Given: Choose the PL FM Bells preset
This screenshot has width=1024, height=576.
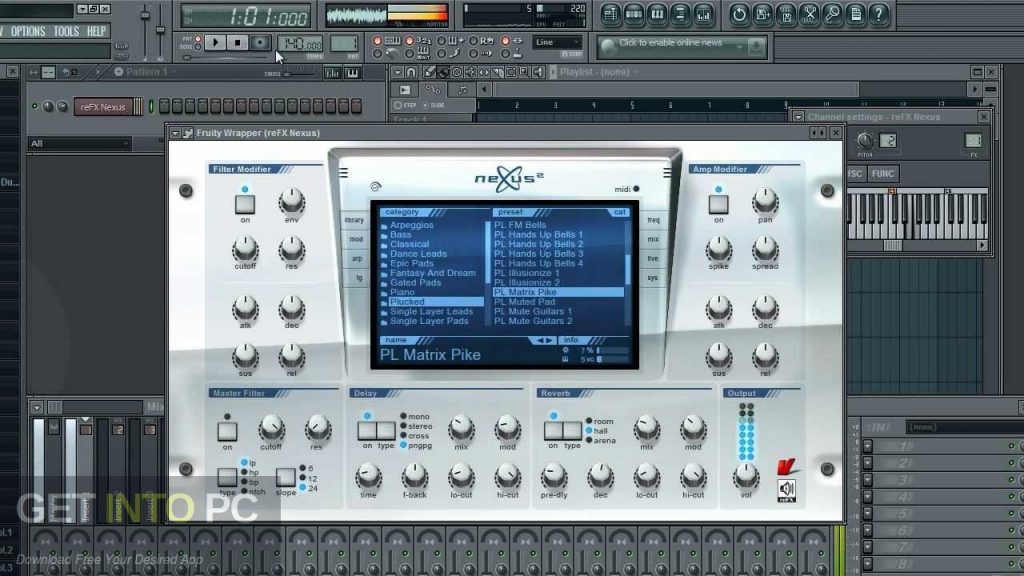Looking at the screenshot, I should (x=520, y=225).
